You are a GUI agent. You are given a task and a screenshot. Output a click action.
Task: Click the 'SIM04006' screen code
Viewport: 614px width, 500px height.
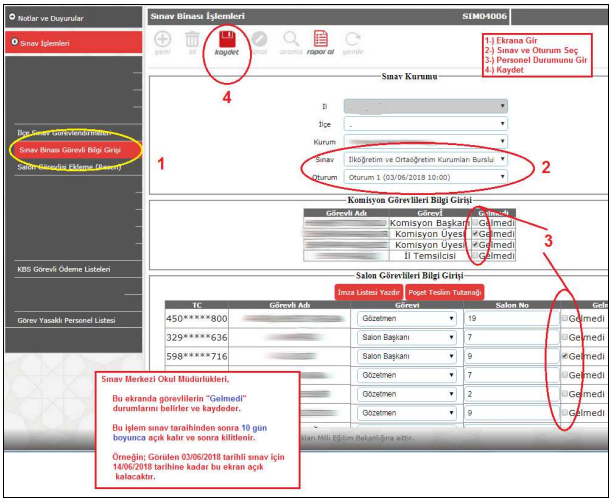point(484,16)
